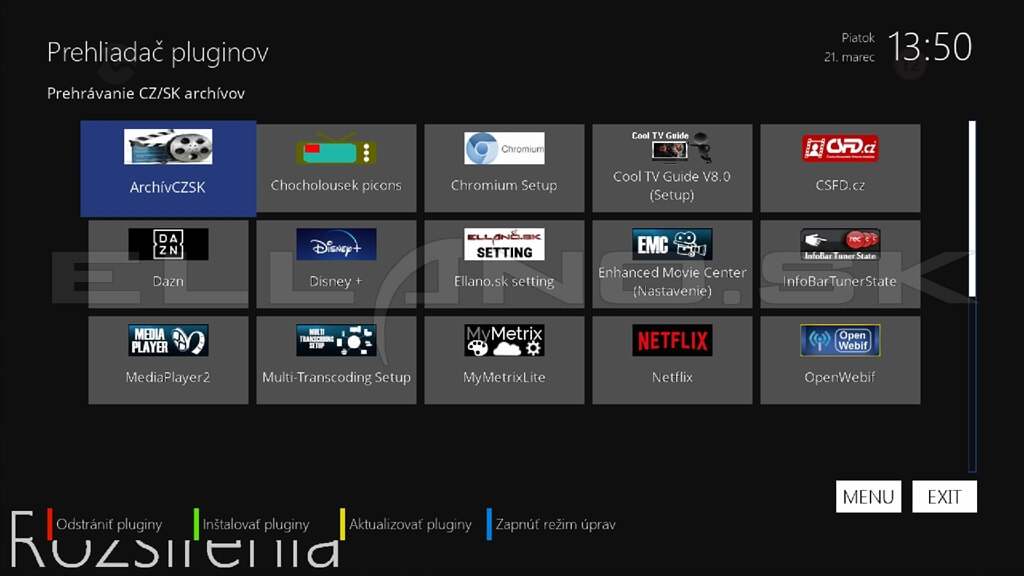Click the MENU button
Image resolution: width=1024 pixels, height=576 pixels.
(868, 496)
